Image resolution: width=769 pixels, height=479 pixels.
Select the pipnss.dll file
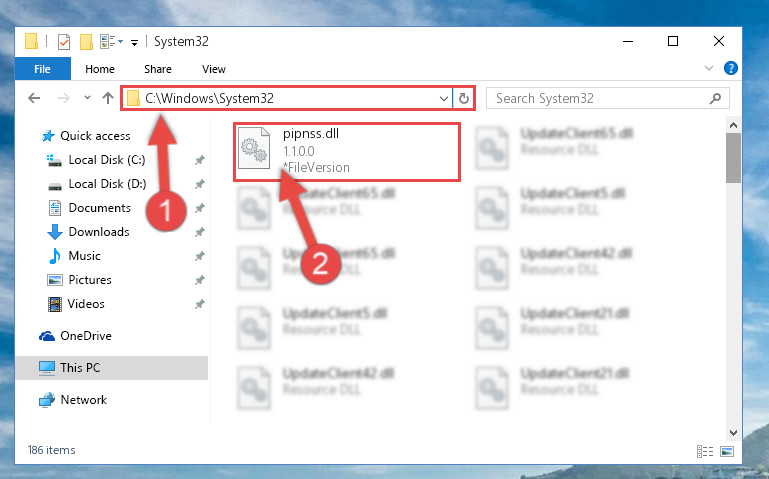346,151
